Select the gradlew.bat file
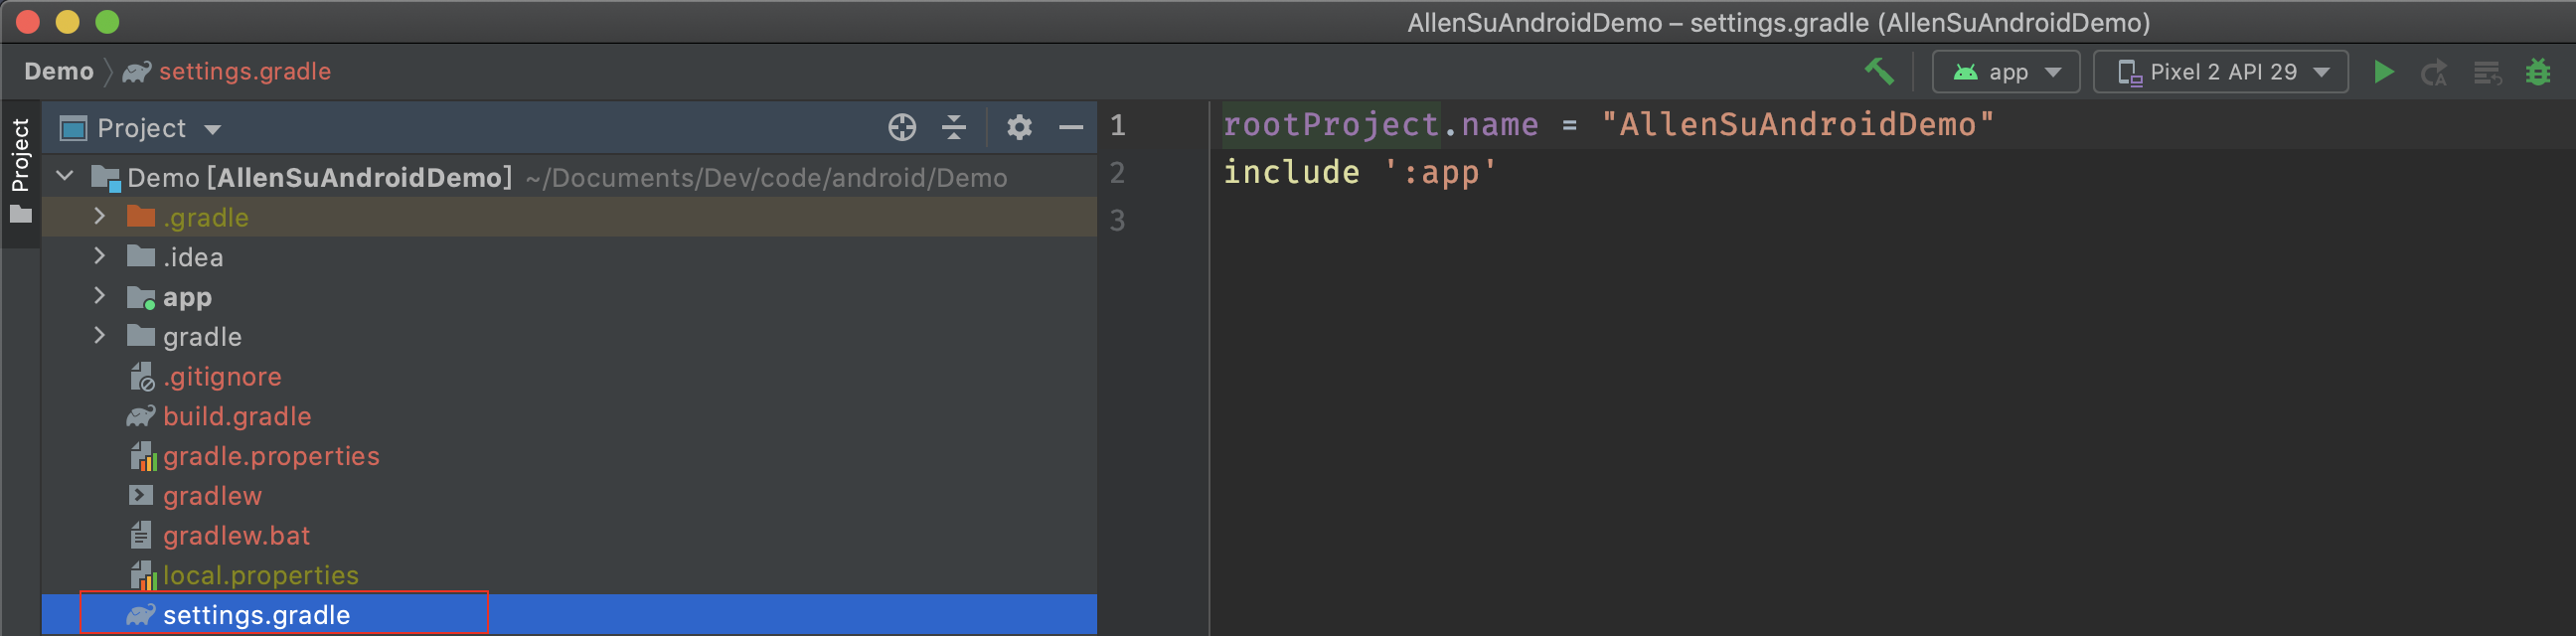This screenshot has height=636, width=2576. pyautogui.click(x=569, y=536)
